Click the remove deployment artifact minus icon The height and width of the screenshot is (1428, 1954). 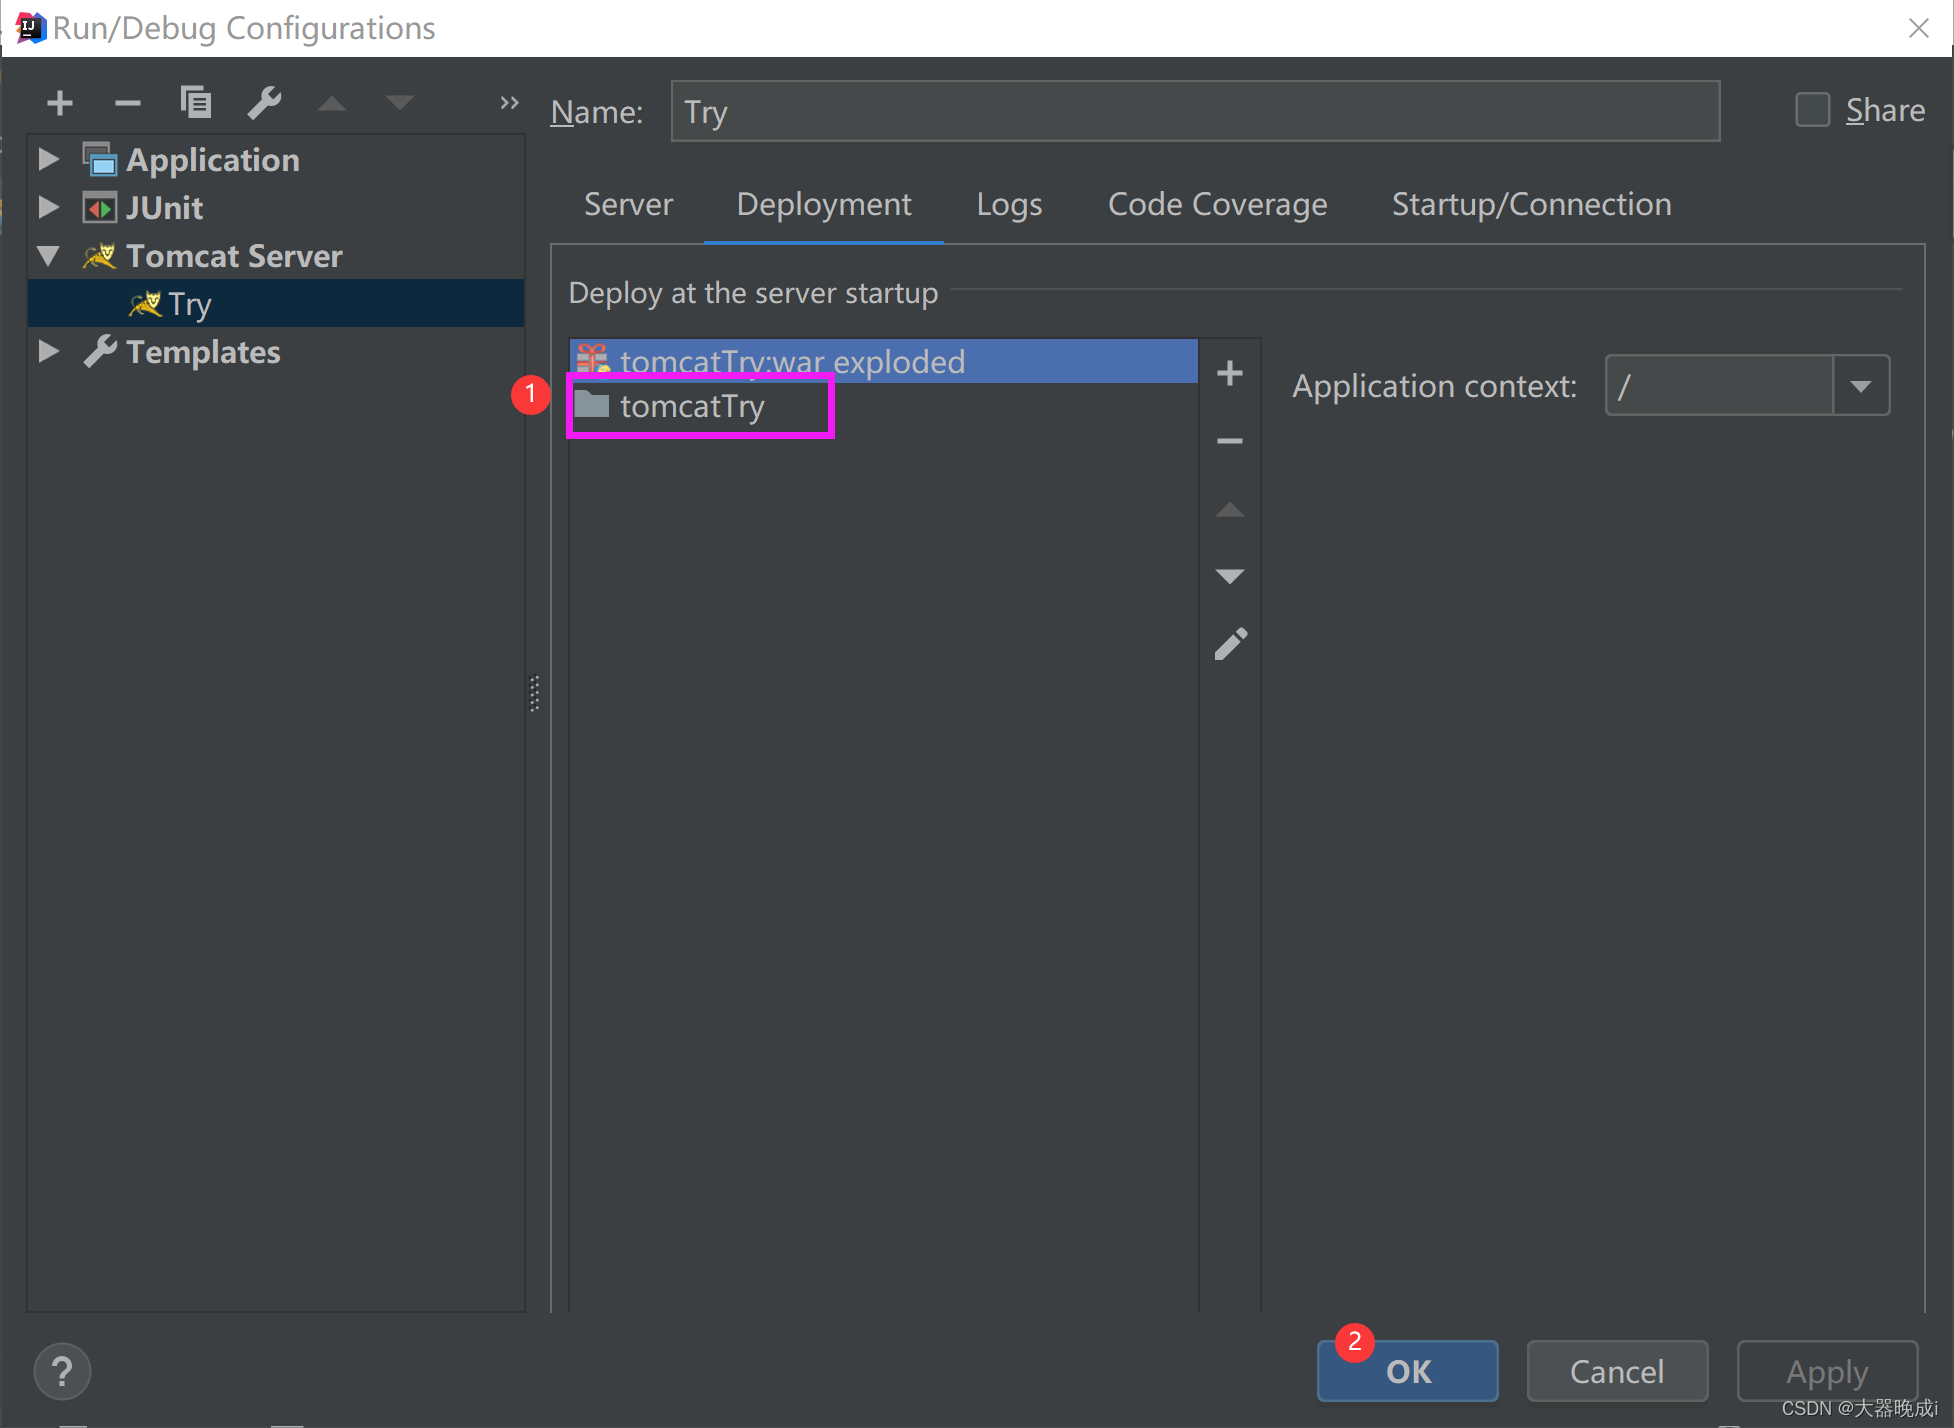click(1229, 441)
